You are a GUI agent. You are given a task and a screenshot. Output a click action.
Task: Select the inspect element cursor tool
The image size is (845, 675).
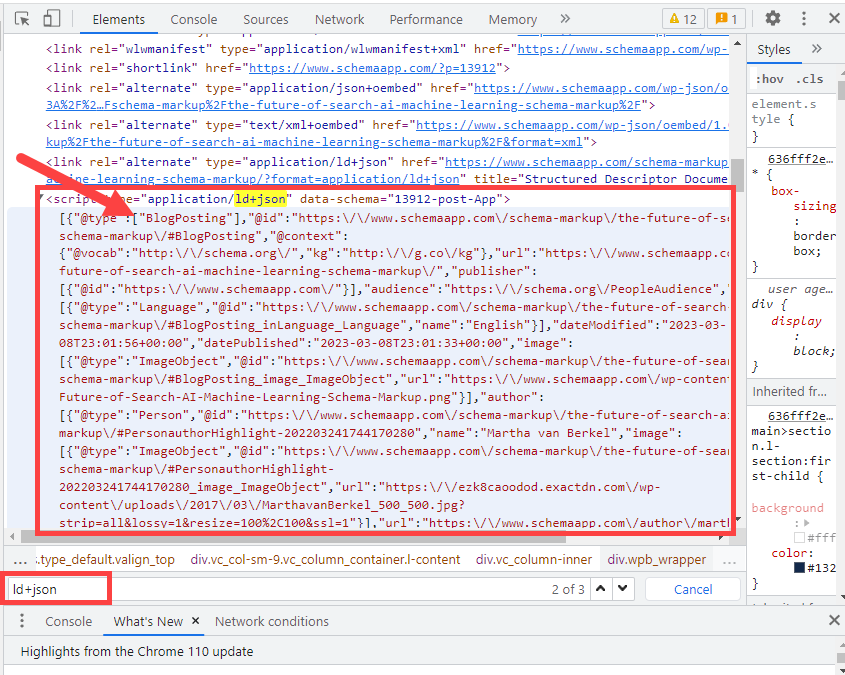22,18
